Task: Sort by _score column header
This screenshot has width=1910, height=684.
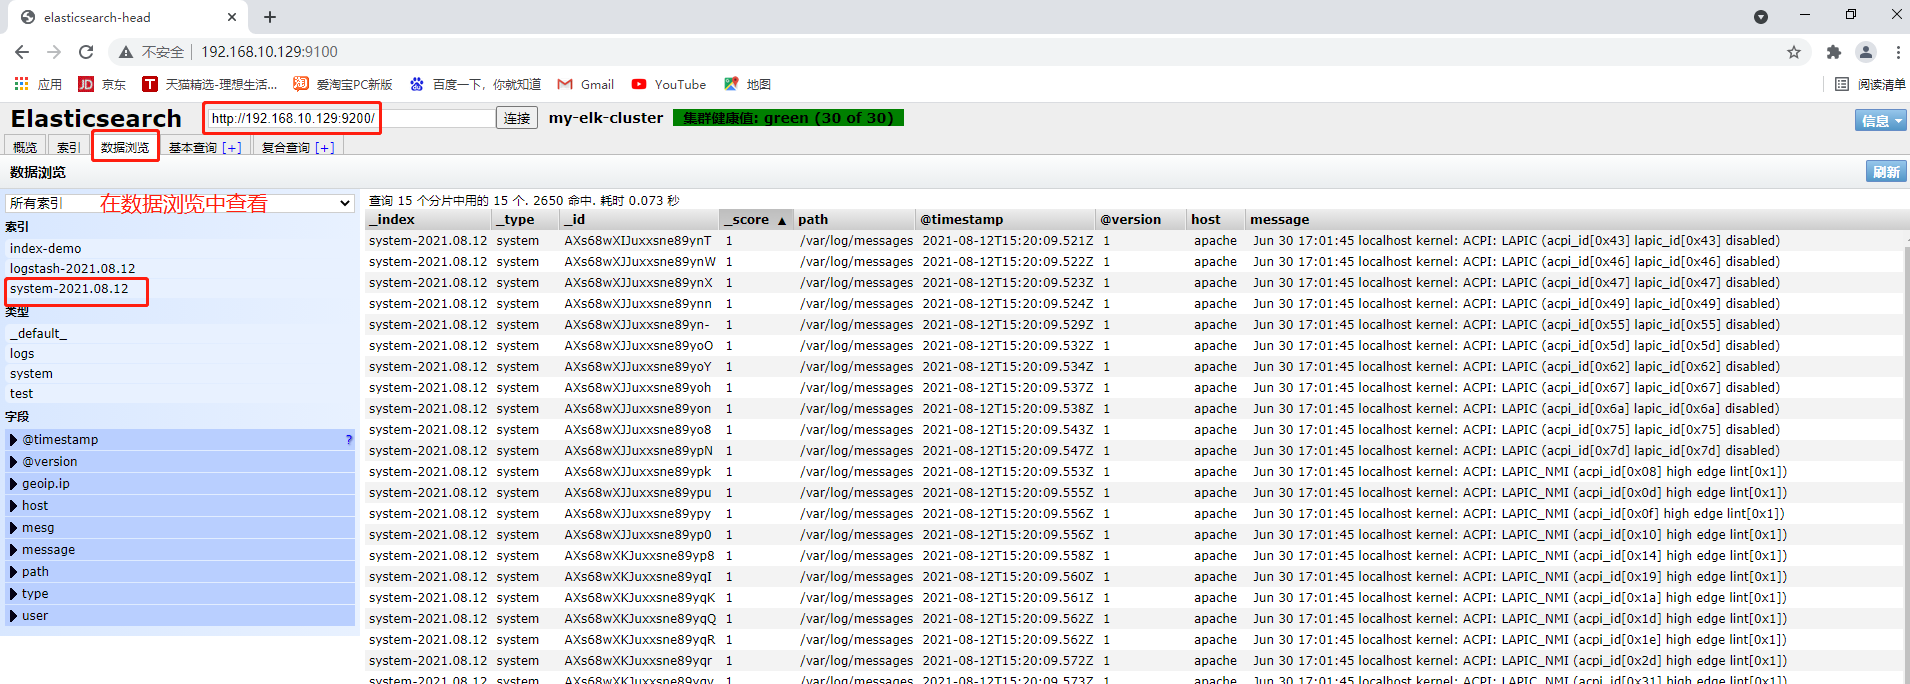Action: (x=757, y=219)
